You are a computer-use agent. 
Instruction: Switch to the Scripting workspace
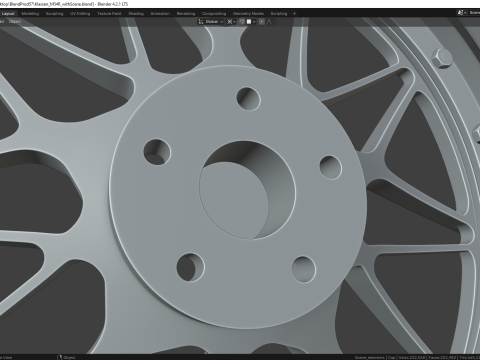[279, 13]
